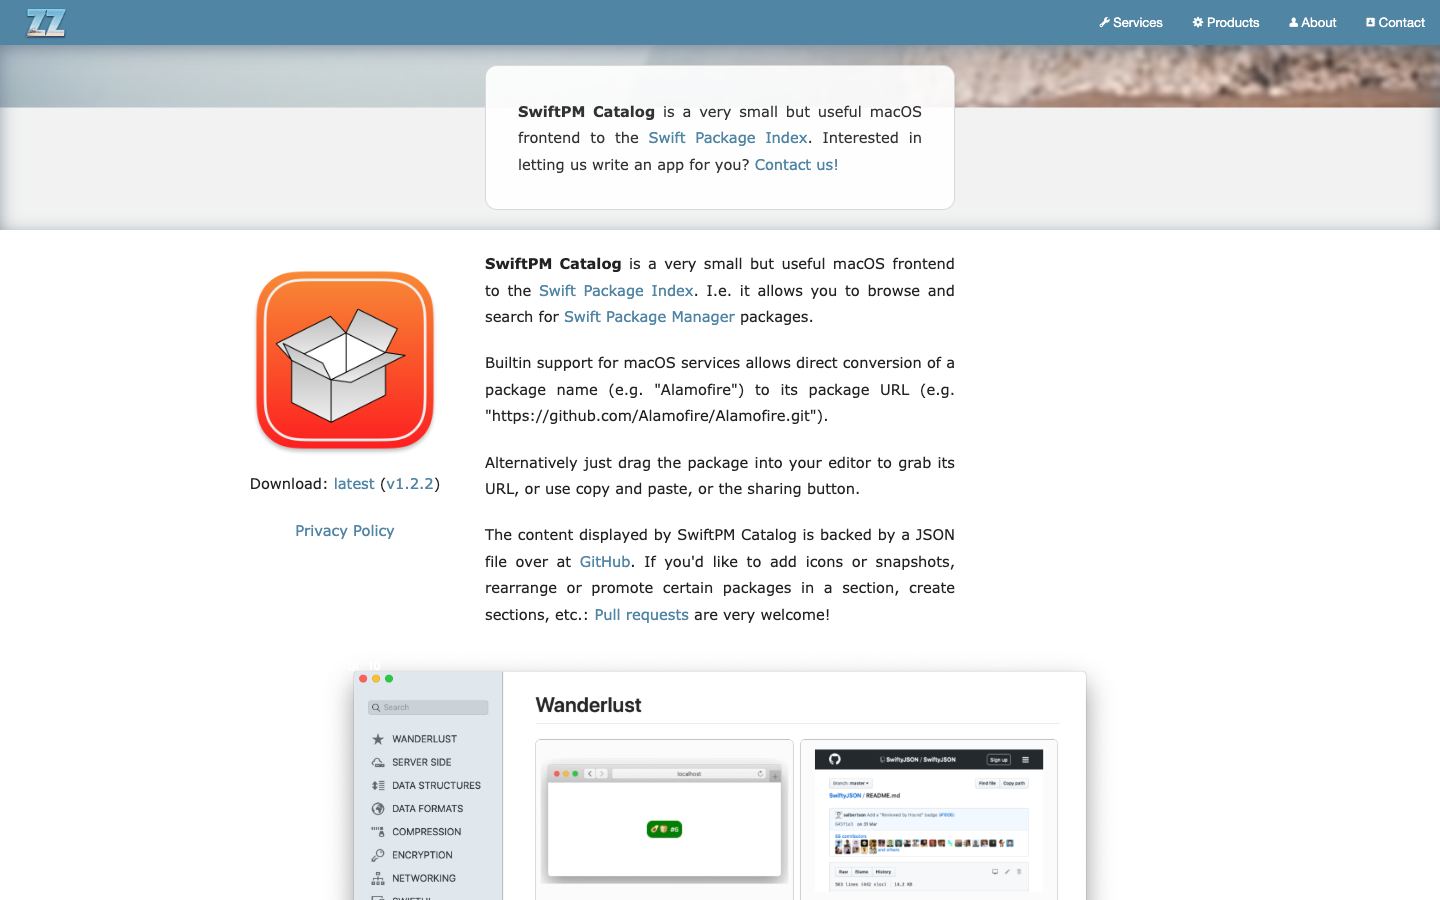Select the Compression sidebar icon
The image size is (1440, 900).
[378, 832]
